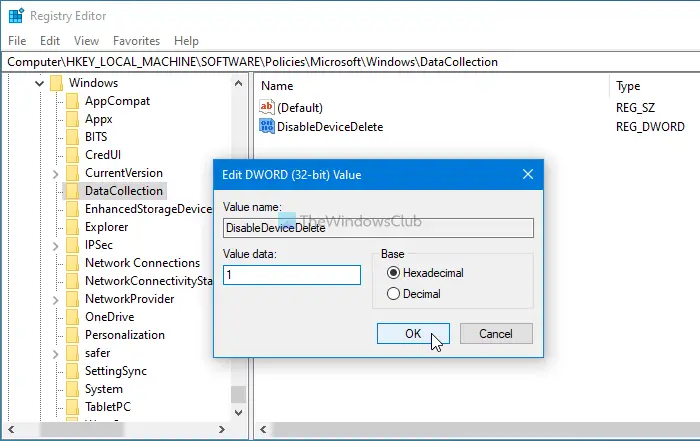
Task: Select the Network Connections key label
Action: click(x=142, y=263)
